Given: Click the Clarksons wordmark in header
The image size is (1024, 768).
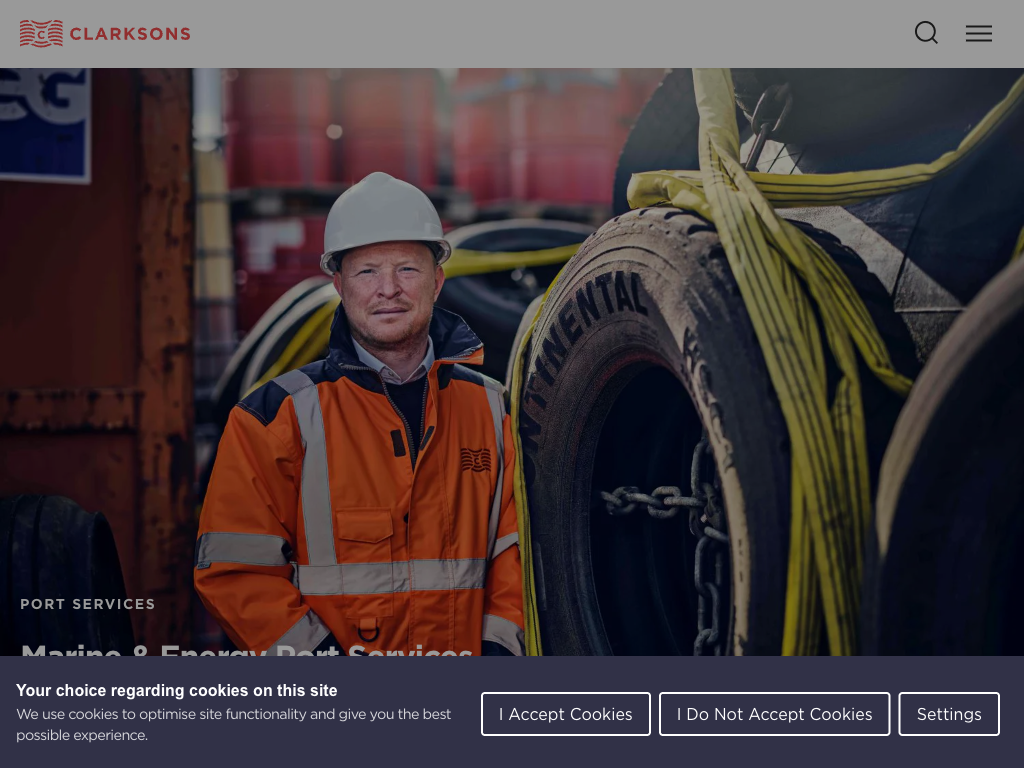Looking at the screenshot, I should click(x=130, y=34).
